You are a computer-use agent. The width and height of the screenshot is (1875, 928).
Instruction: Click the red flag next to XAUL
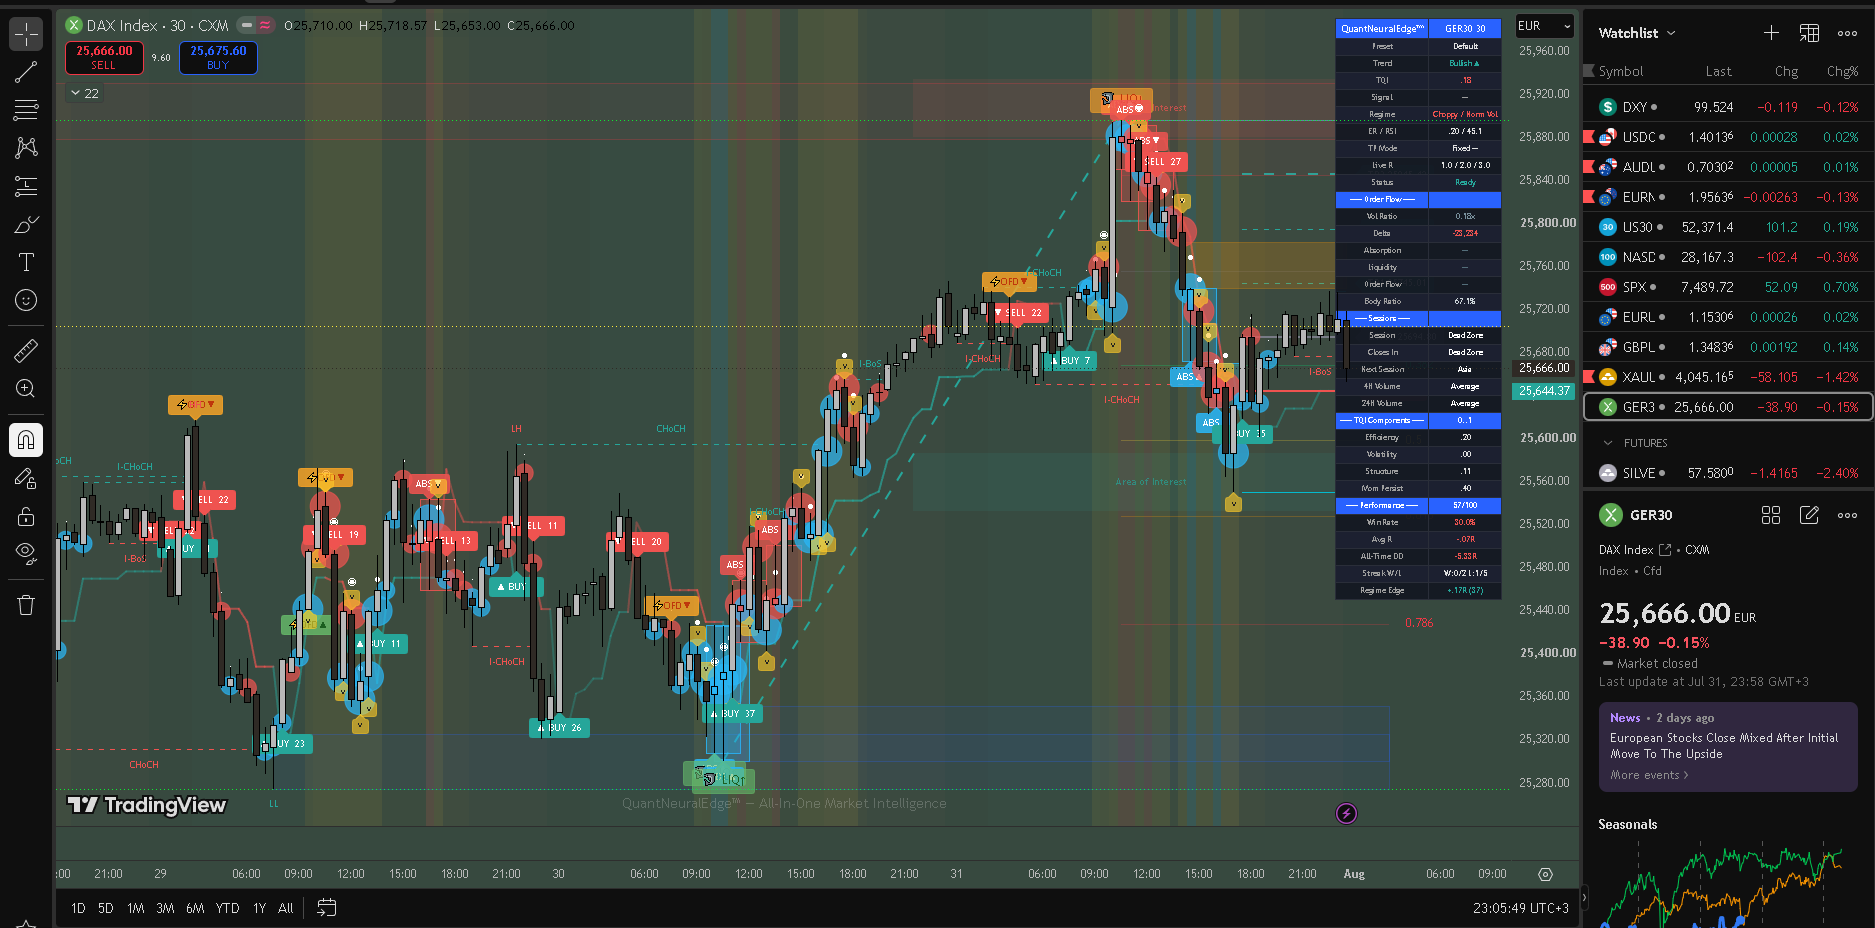point(1589,377)
